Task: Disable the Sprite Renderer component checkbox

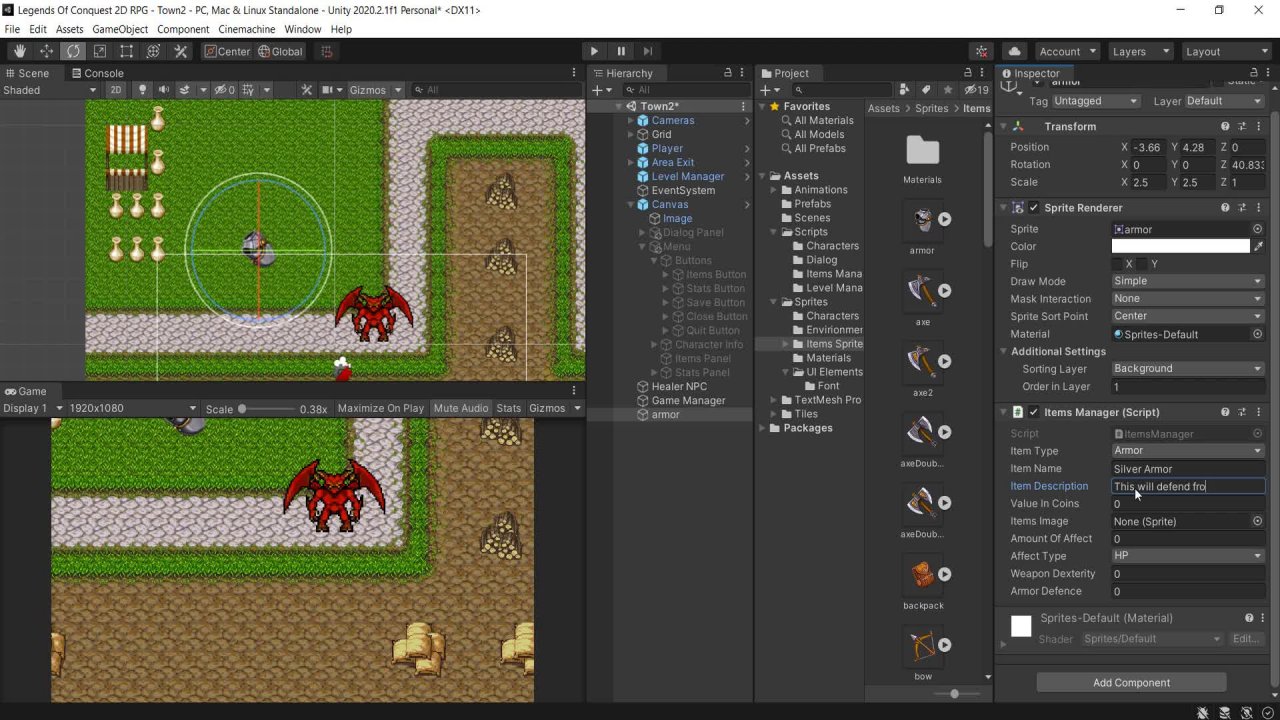Action: pos(1034,208)
